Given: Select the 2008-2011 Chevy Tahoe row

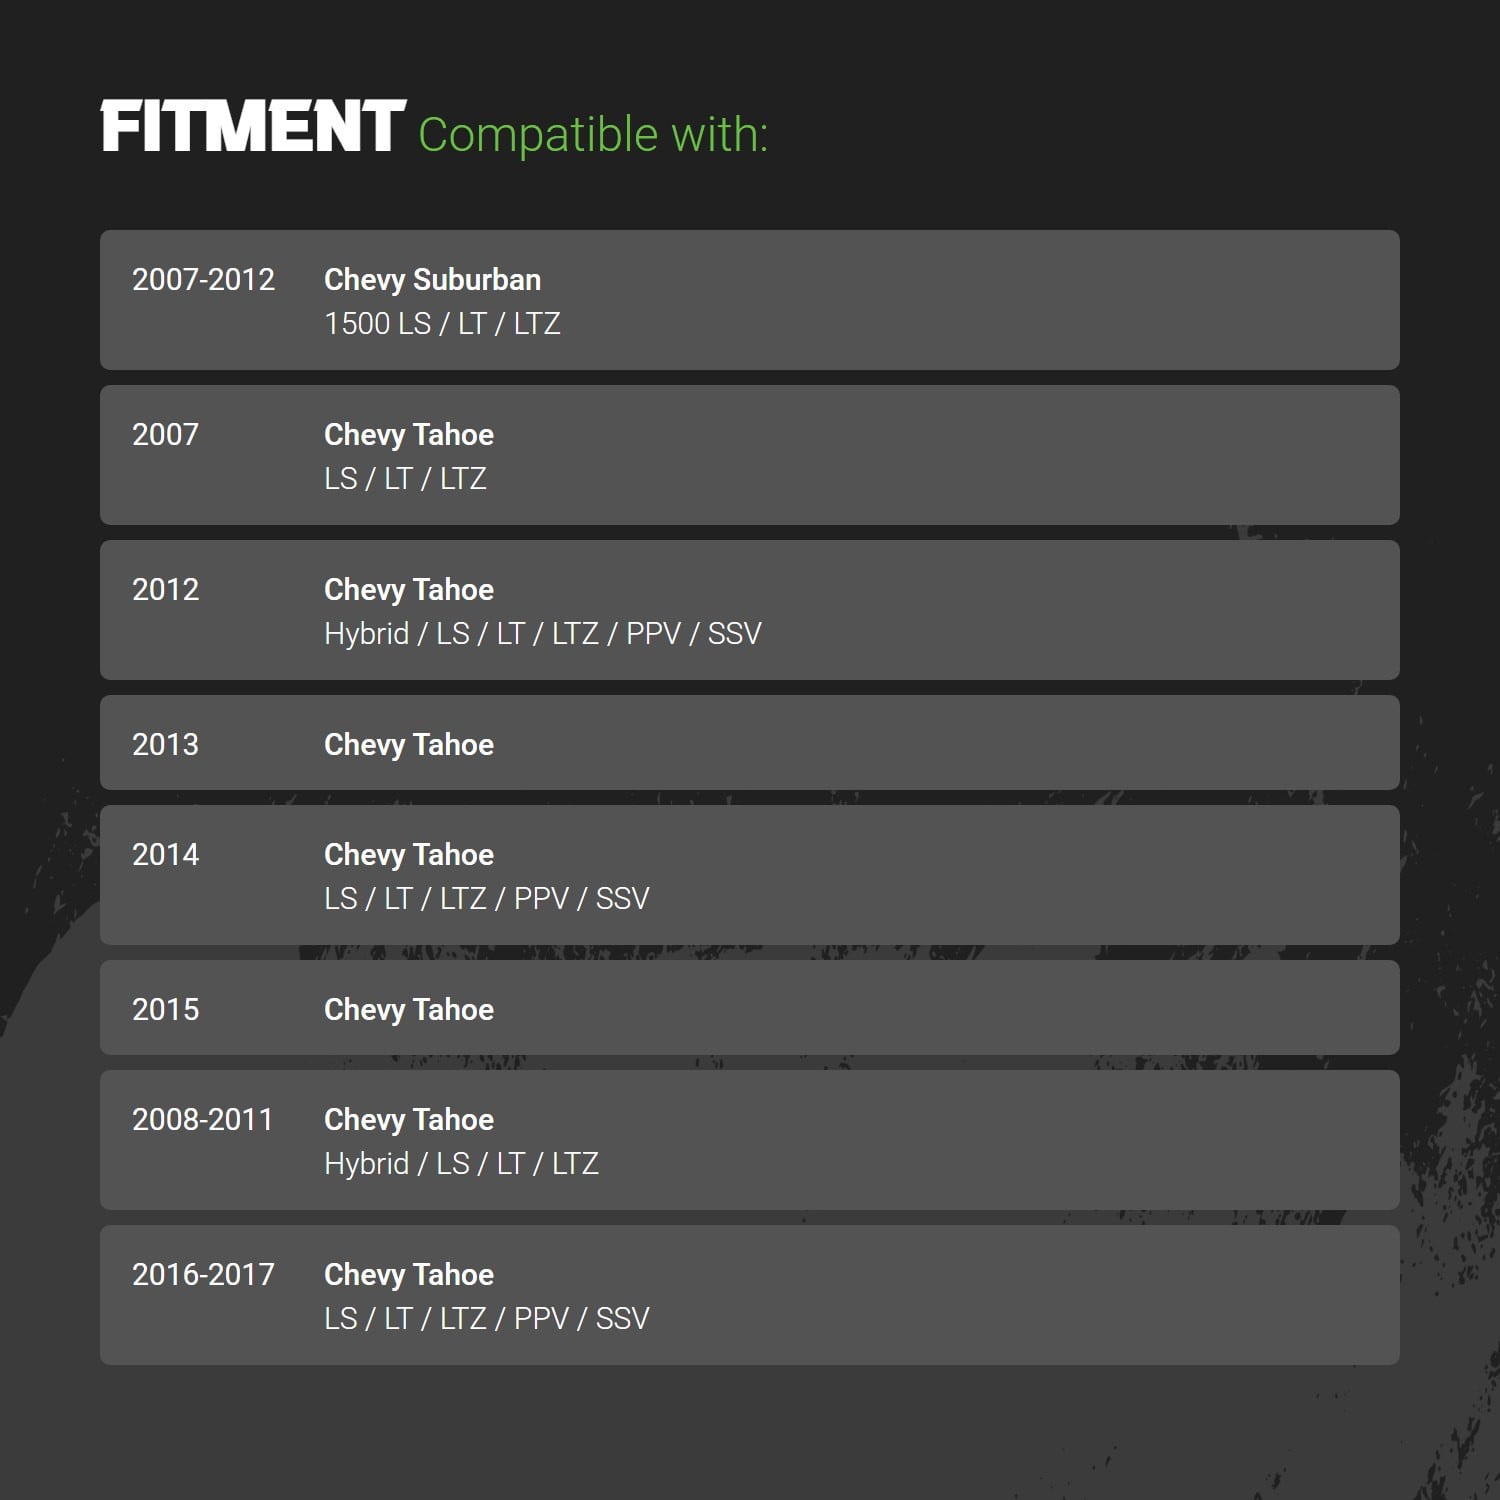Looking at the screenshot, I should pyautogui.click(x=750, y=1140).
